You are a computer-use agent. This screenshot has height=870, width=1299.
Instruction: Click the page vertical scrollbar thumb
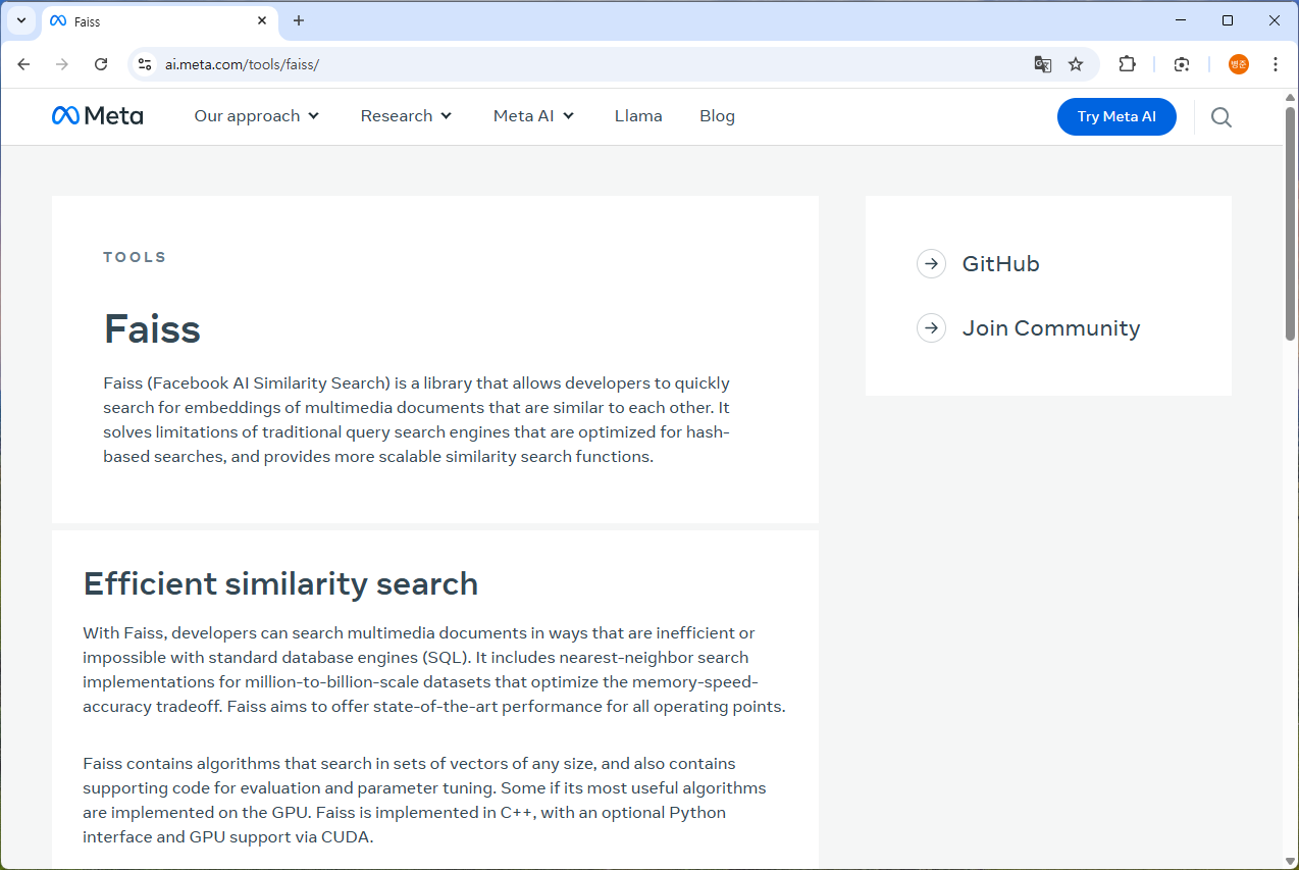point(1290,224)
